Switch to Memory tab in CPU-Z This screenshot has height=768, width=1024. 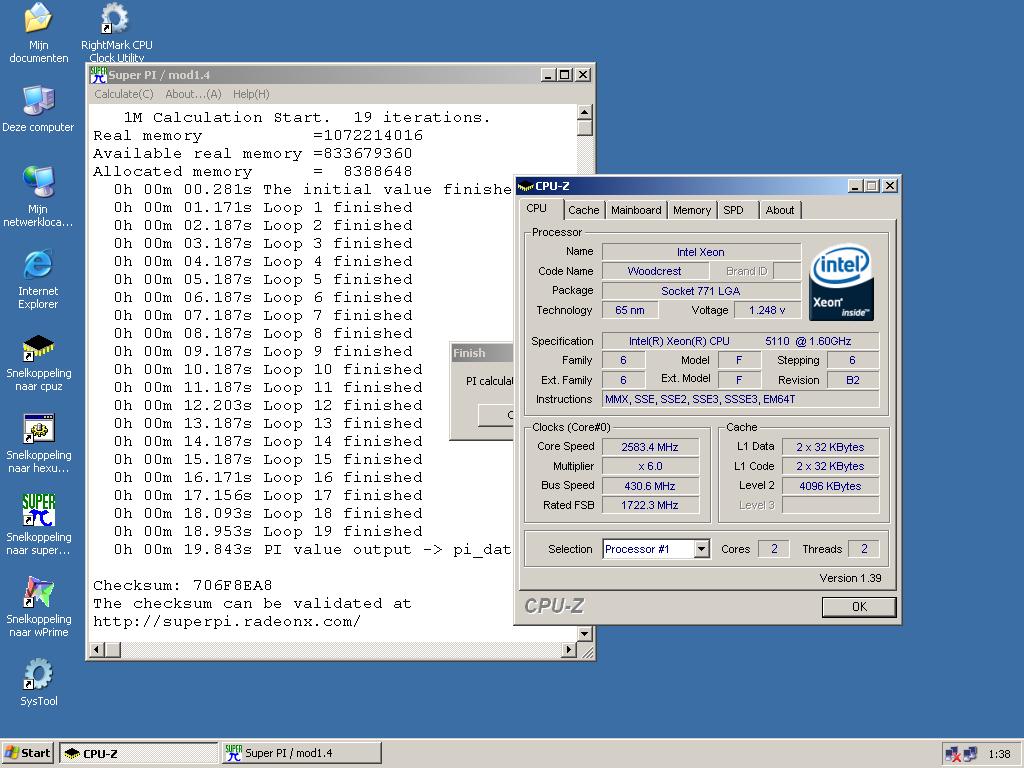692,210
